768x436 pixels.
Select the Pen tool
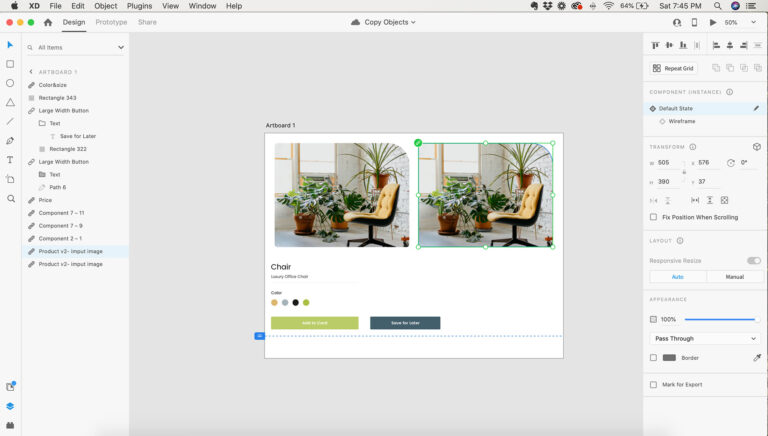10,141
